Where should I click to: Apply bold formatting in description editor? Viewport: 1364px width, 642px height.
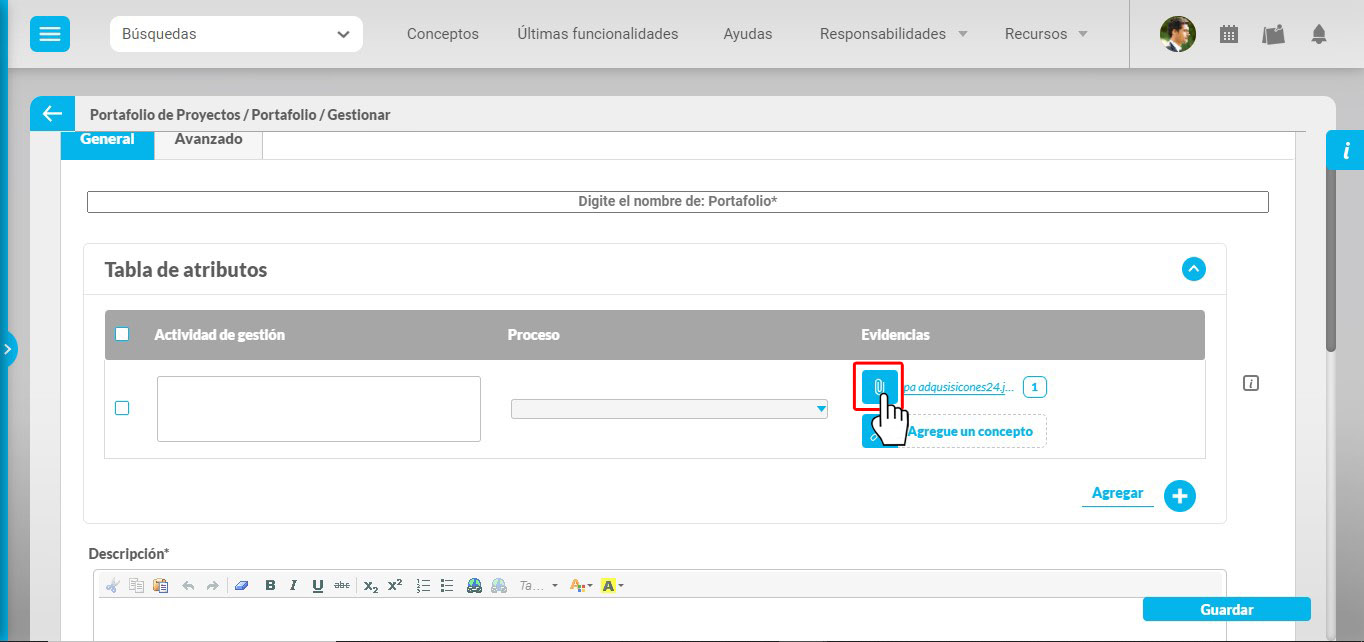tap(270, 586)
